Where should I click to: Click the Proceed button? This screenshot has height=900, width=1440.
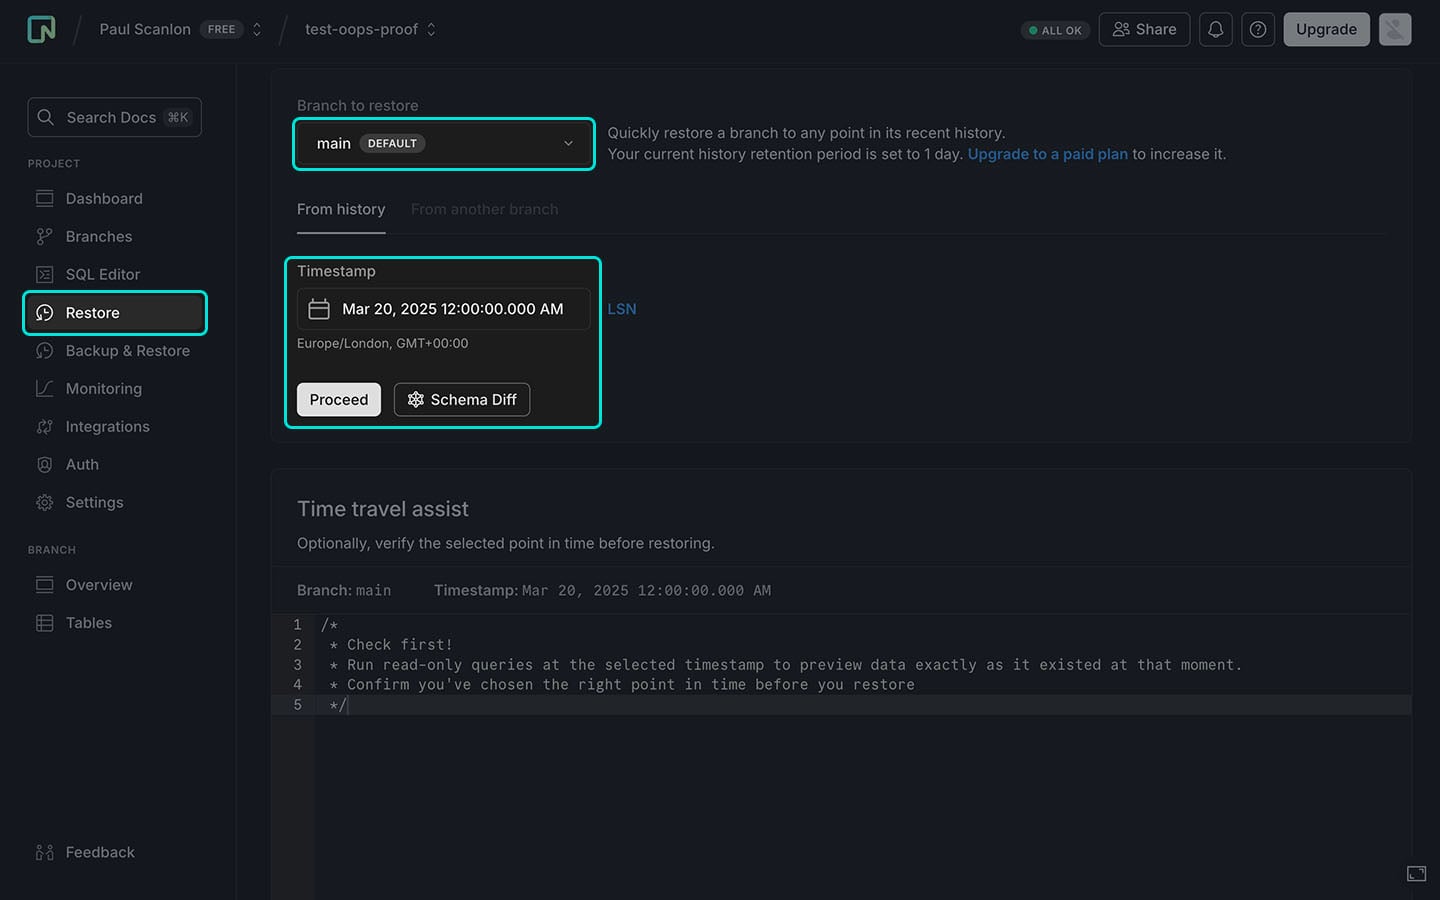pyautogui.click(x=338, y=399)
